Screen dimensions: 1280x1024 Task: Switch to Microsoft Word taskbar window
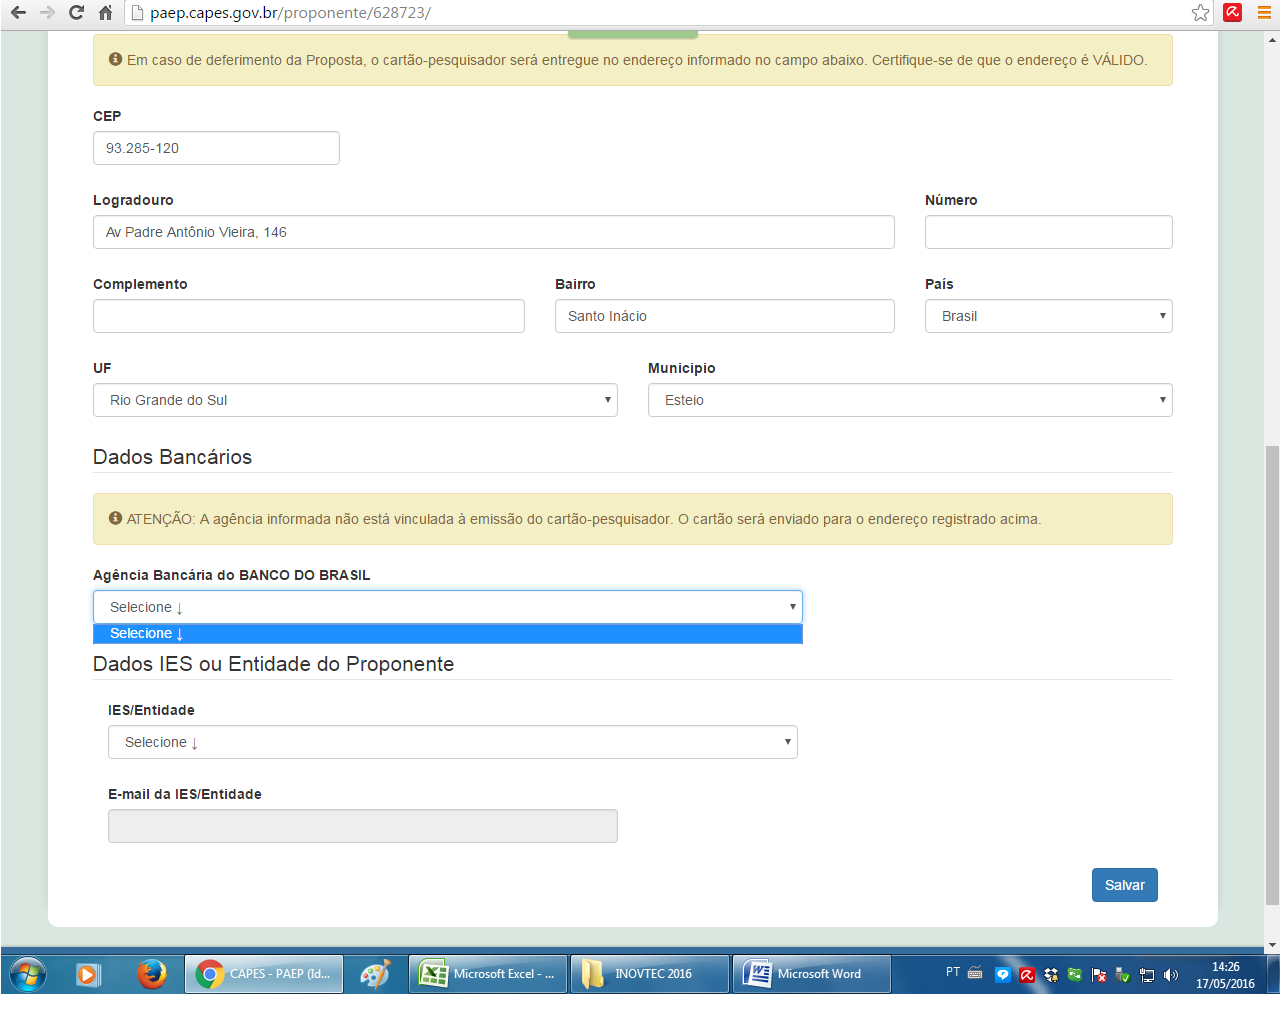(x=811, y=973)
